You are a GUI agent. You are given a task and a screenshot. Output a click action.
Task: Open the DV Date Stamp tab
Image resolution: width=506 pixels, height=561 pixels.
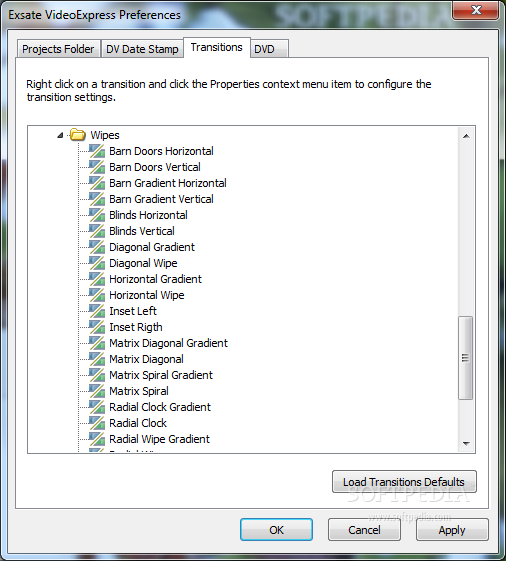(x=142, y=49)
